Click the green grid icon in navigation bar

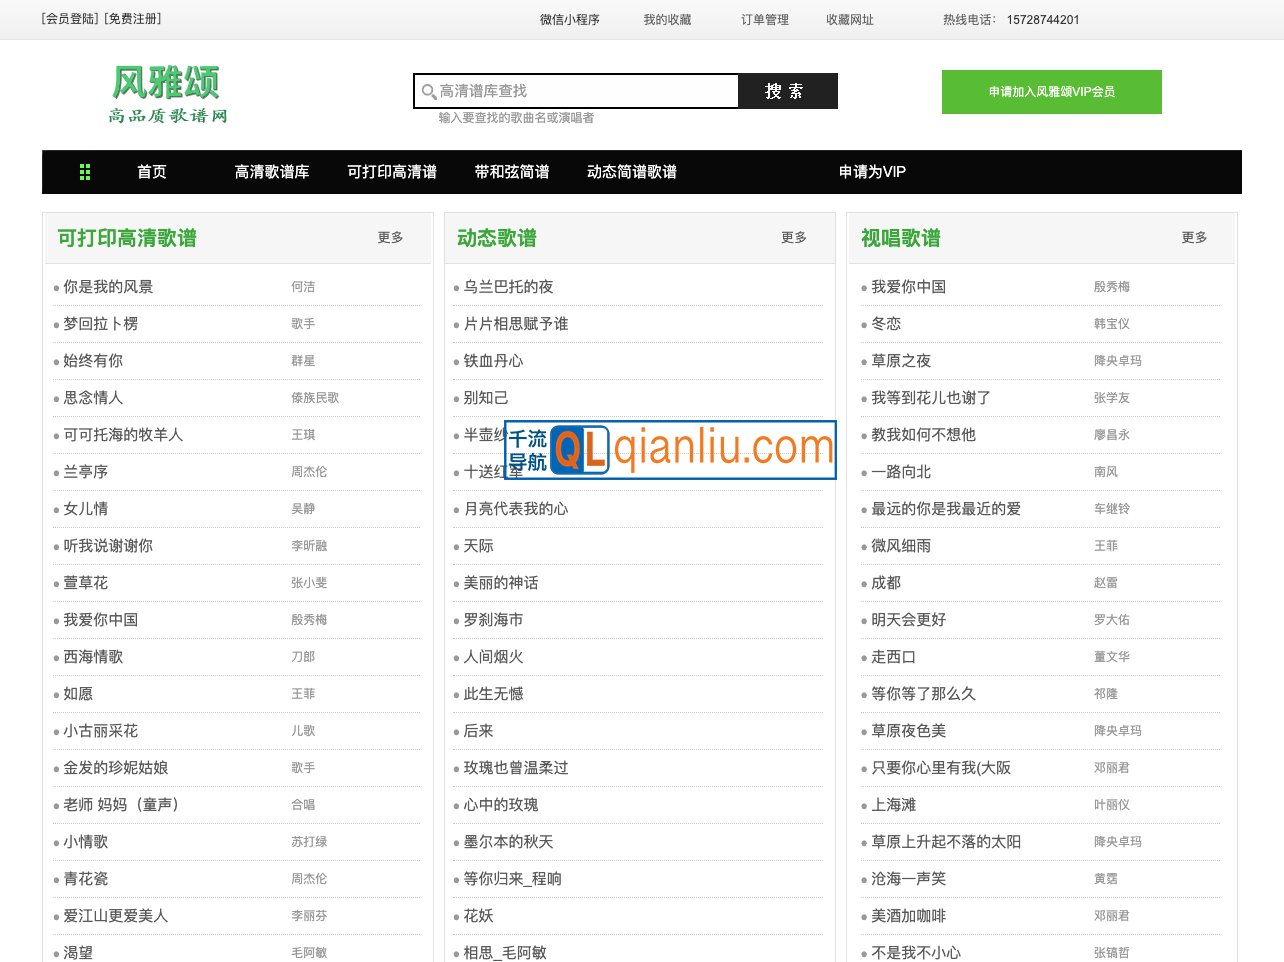(x=85, y=172)
